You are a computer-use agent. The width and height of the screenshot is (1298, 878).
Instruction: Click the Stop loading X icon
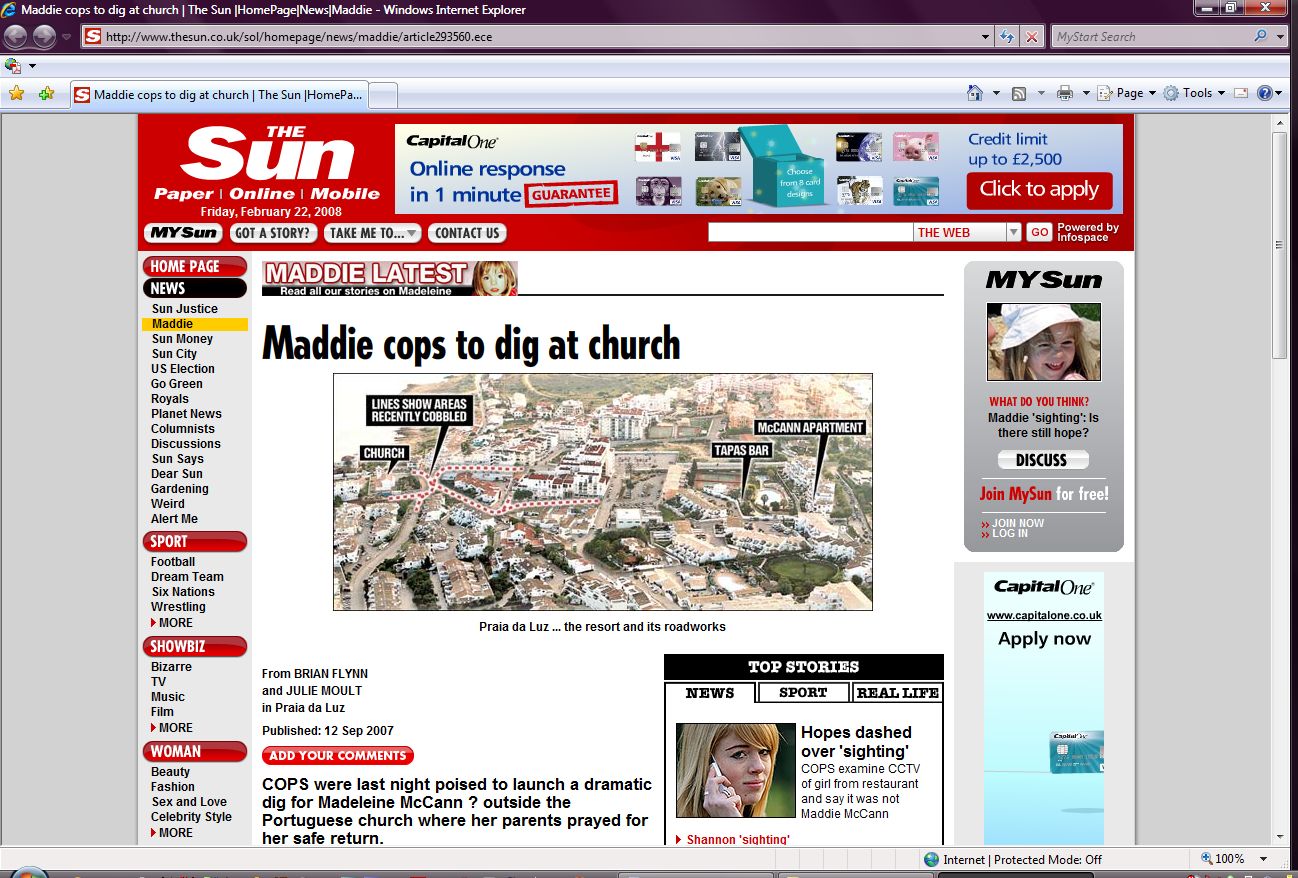pyautogui.click(x=1032, y=37)
